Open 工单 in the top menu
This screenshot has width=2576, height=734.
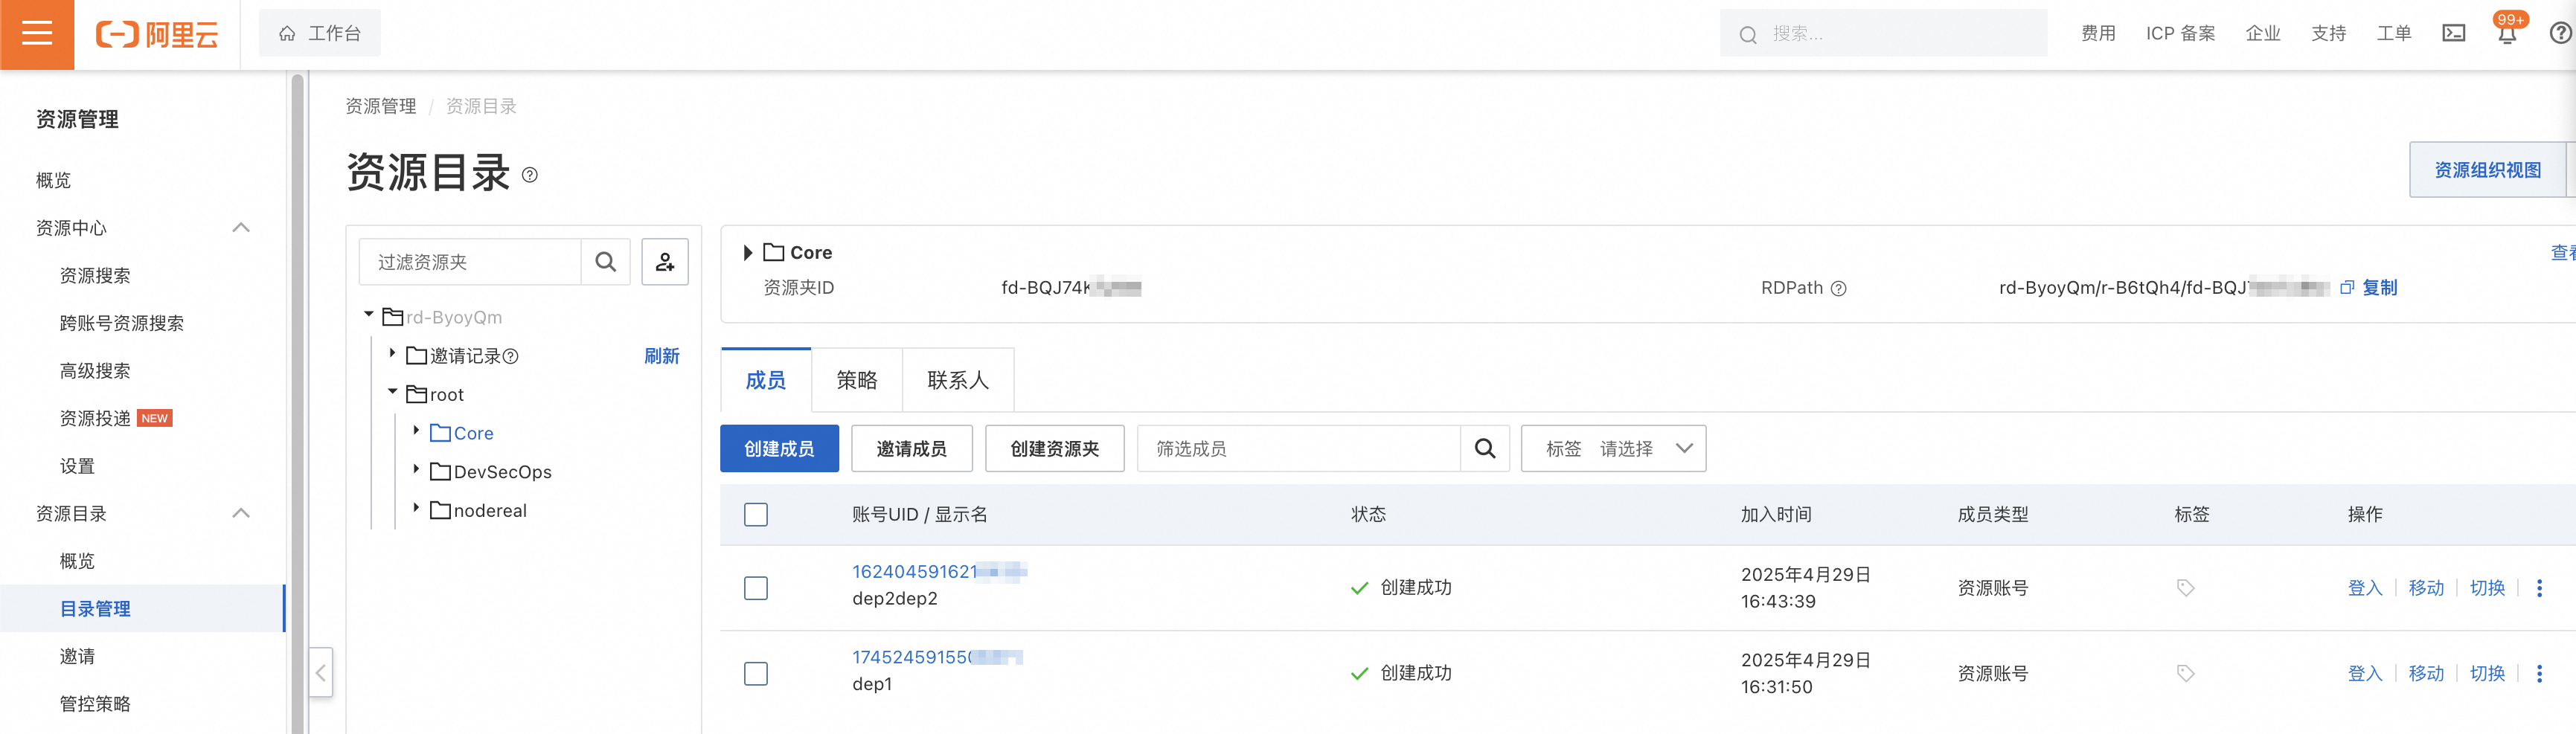pyautogui.click(x=2394, y=34)
